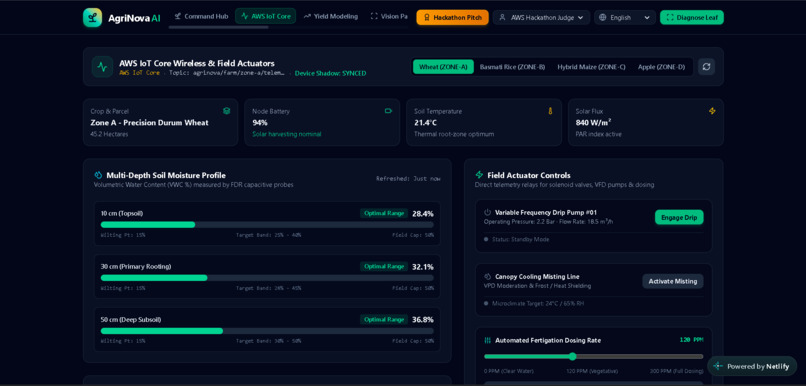
Task: Click the 120 PPM dosing value
Action: (691, 340)
